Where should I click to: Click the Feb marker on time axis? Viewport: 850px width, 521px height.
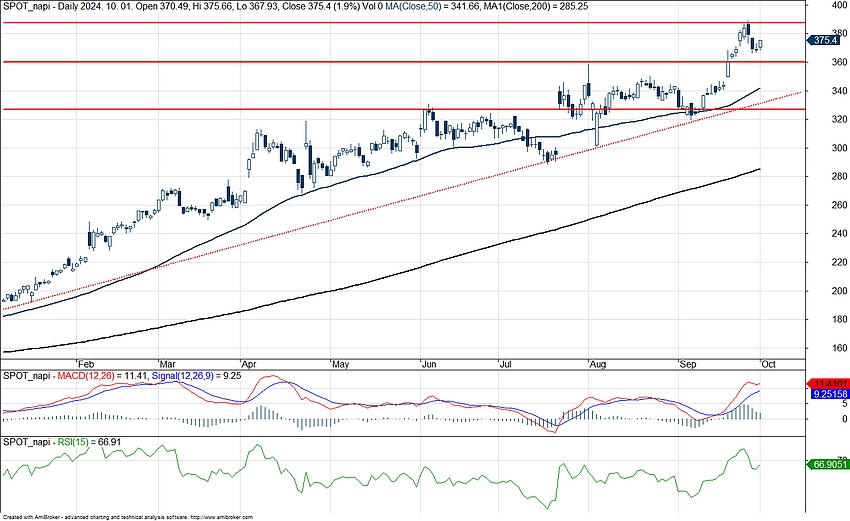[84, 364]
